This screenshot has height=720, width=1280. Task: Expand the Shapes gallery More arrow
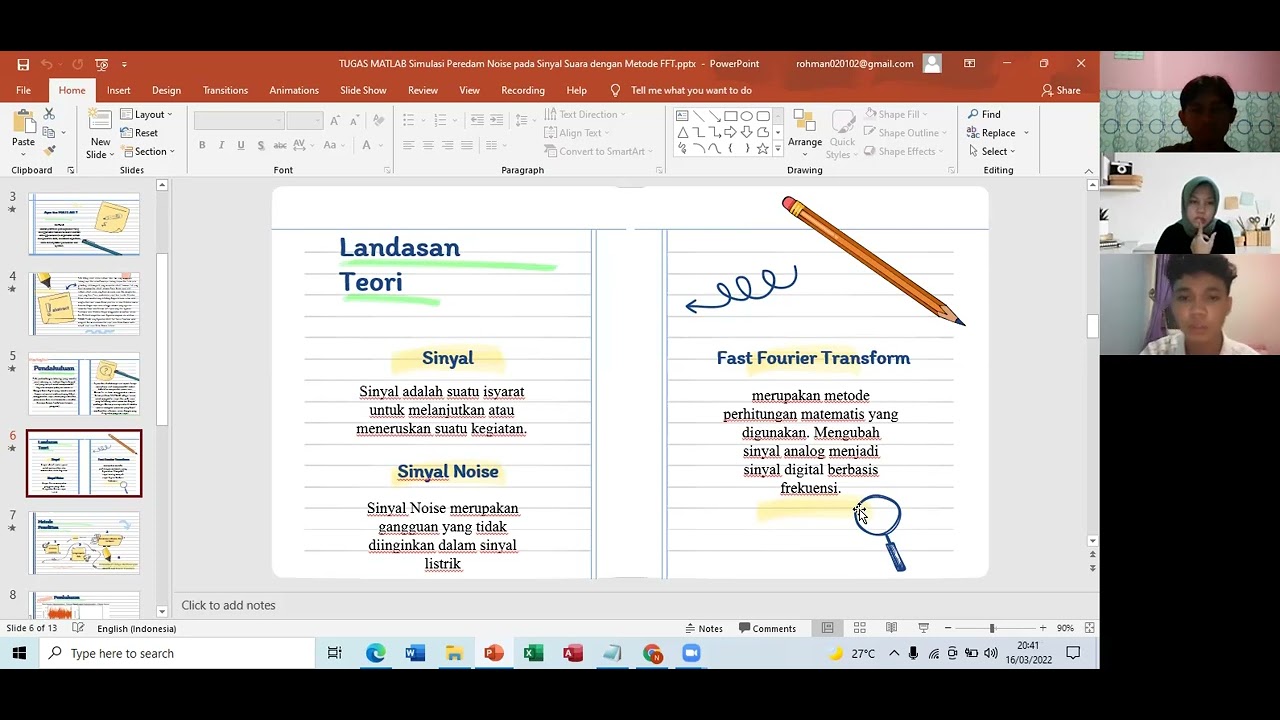coord(778,149)
